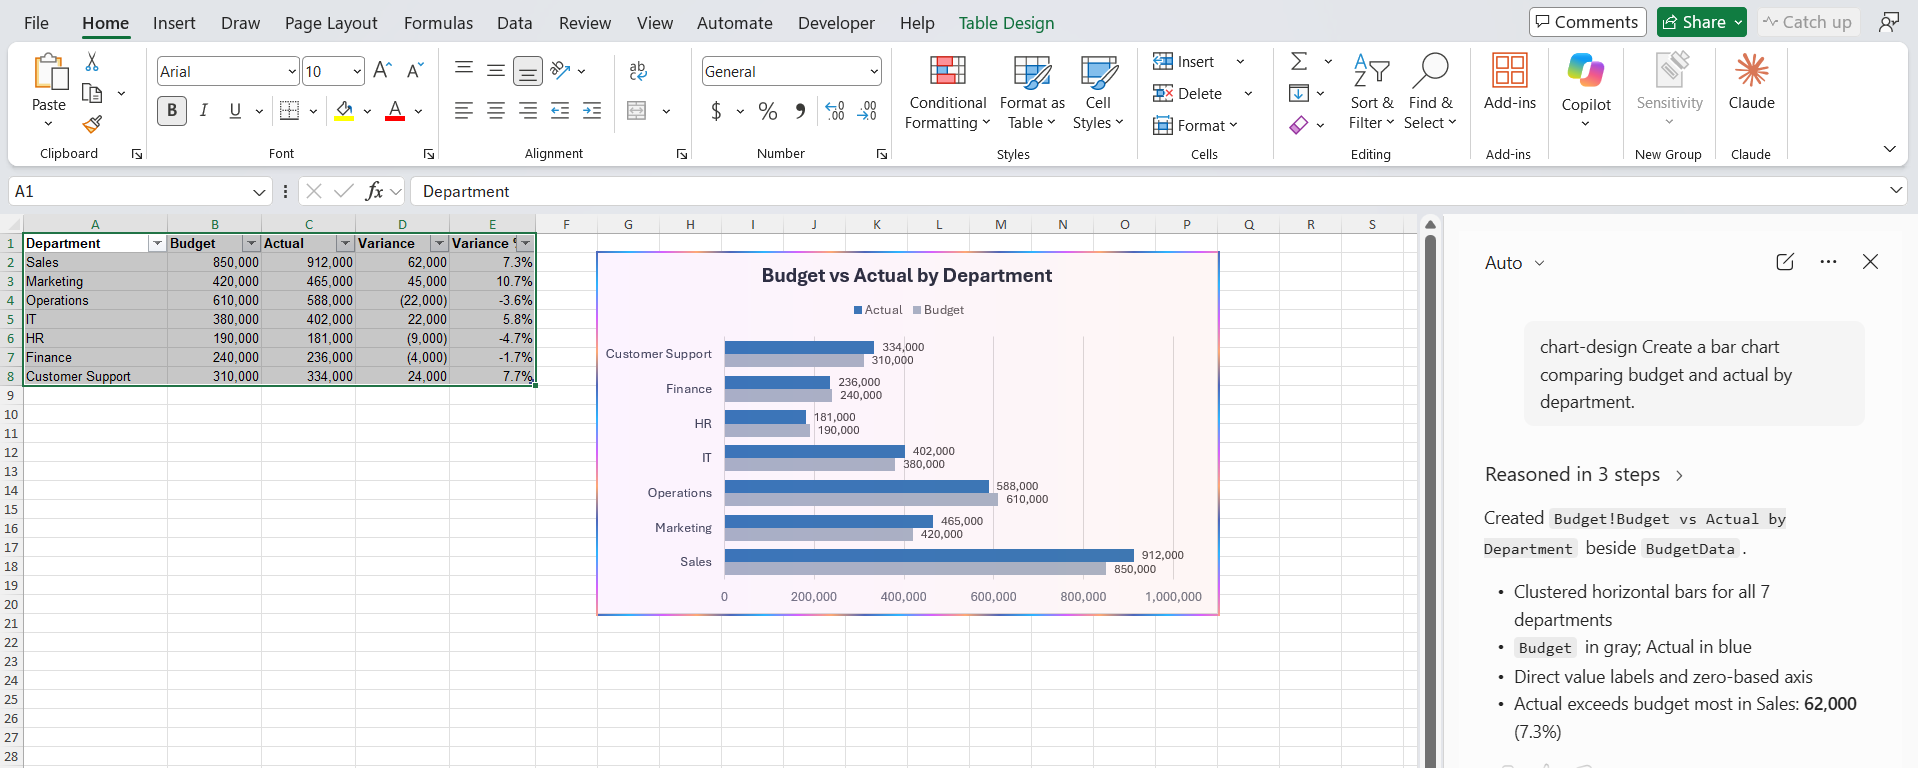Apply Comma Style number format
This screenshot has height=768, width=1918.
click(800, 111)
